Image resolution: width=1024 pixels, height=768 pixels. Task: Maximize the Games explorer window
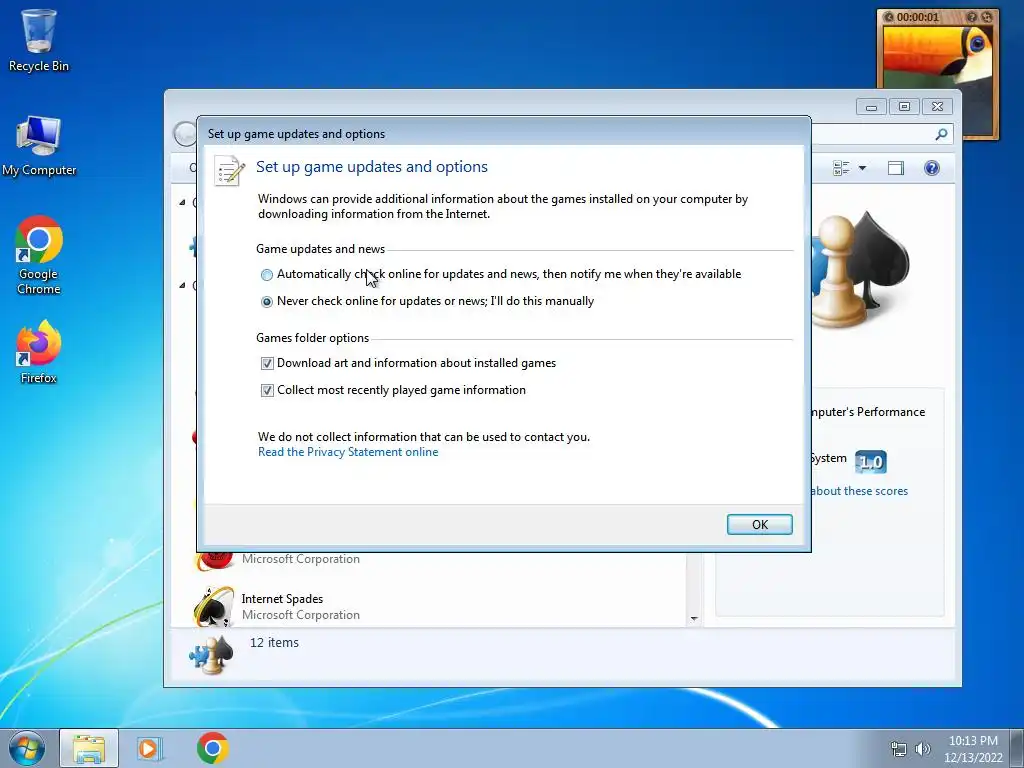904,107
